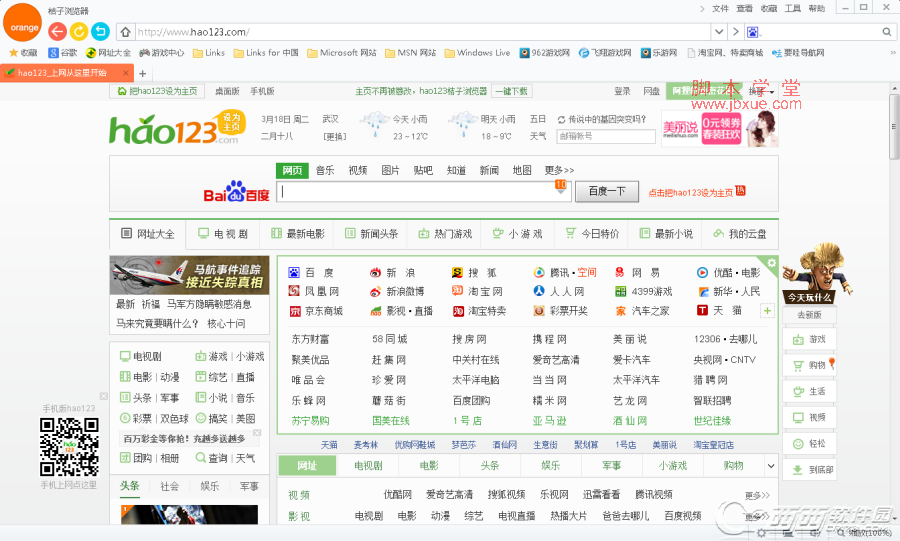Switch to the 社会 news tab
Image resolution: width=900 pixels, height=541 pixels.
pos(169,486)
